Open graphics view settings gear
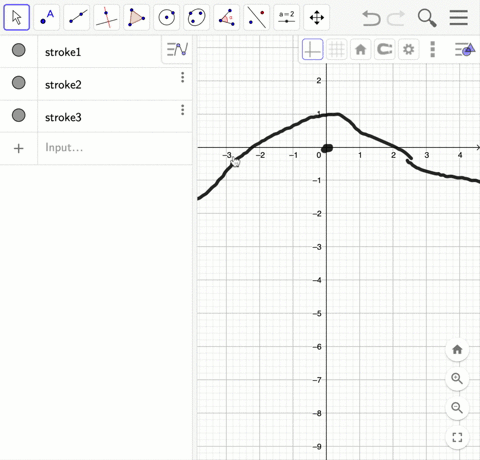The width and height of the screenshot is (480, 460). (x=408, y=49)
